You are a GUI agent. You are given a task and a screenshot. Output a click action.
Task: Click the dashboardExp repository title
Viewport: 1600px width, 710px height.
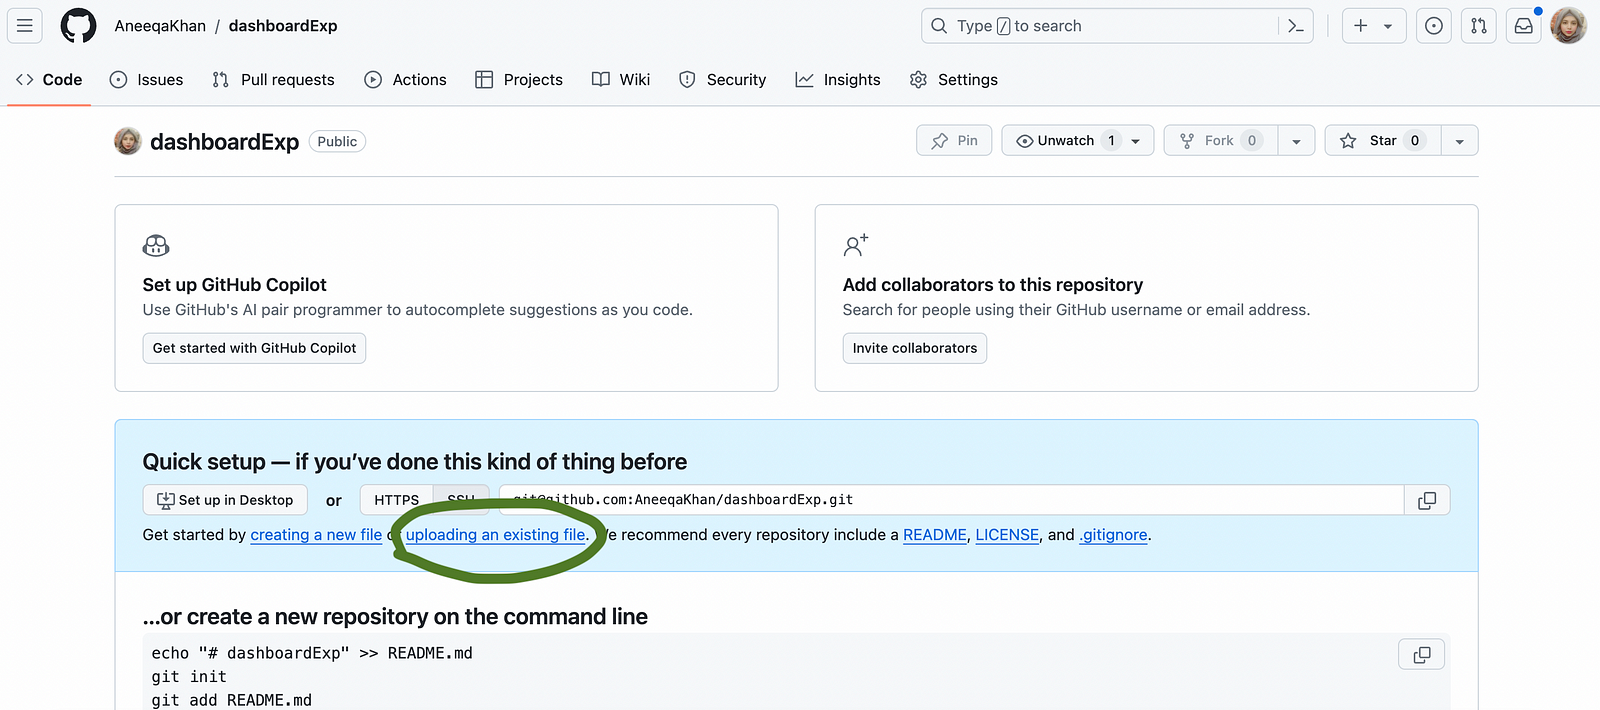(x=224, y=142)
